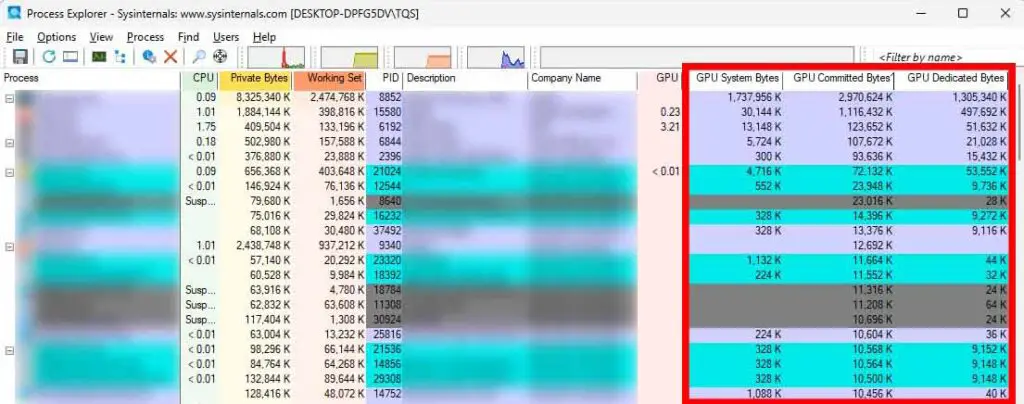
Task: Sort by GPU Dedicated Bytes header
Action: (x=951, y=78)
